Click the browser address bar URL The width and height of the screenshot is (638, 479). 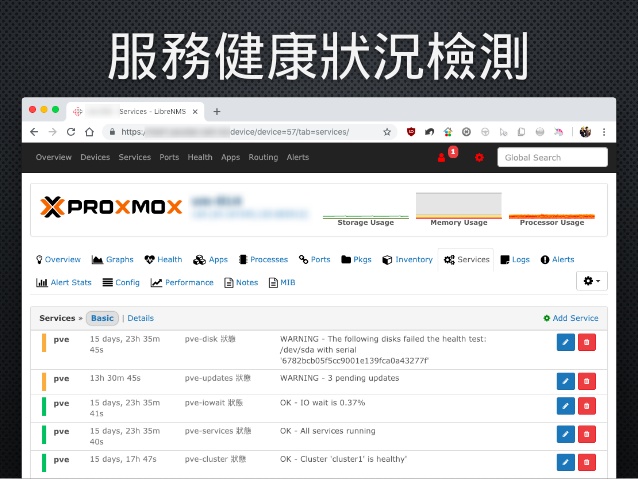[x=247, y=132]
